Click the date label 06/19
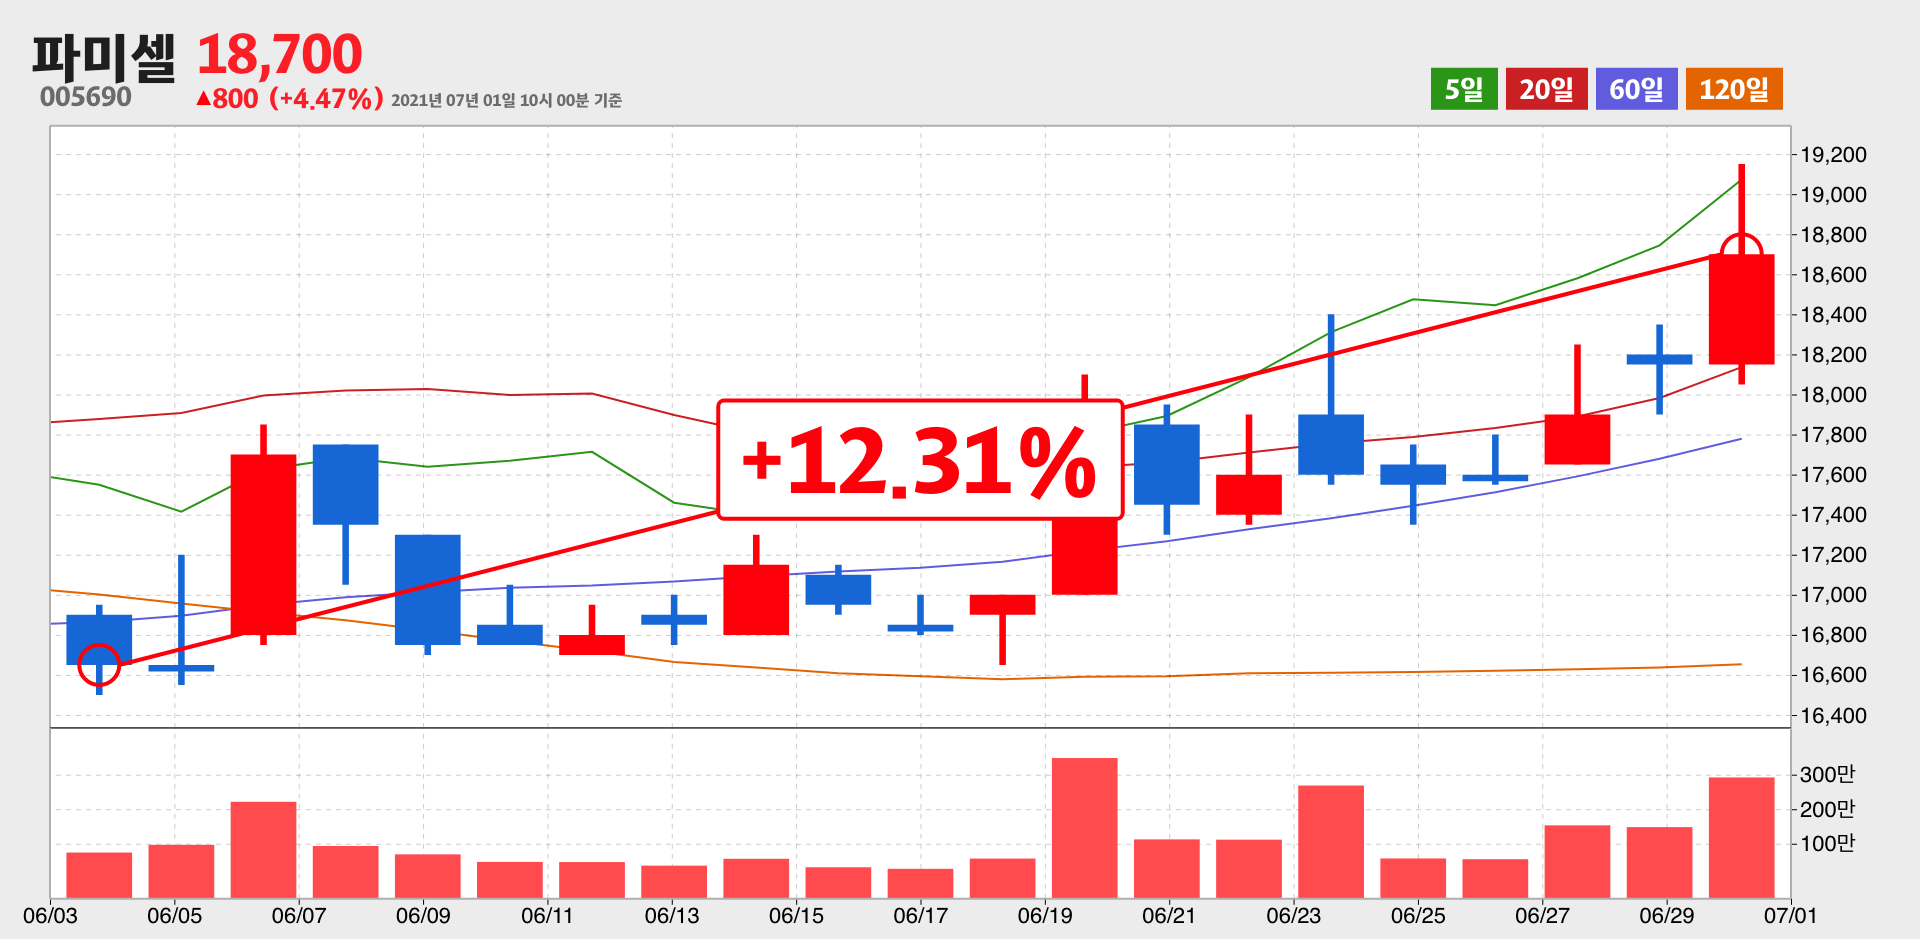 coord(1045,916)
